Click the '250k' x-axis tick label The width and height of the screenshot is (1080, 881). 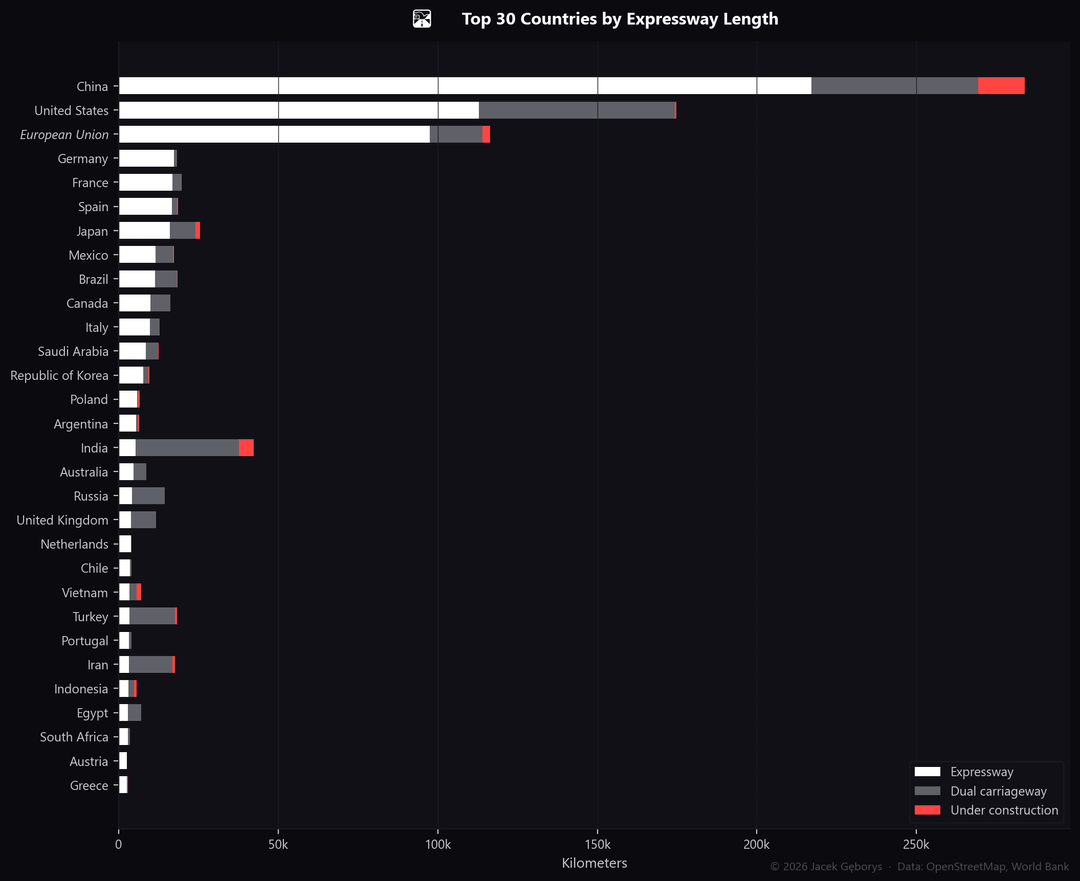pyautogui.click(x=916, y=845)
